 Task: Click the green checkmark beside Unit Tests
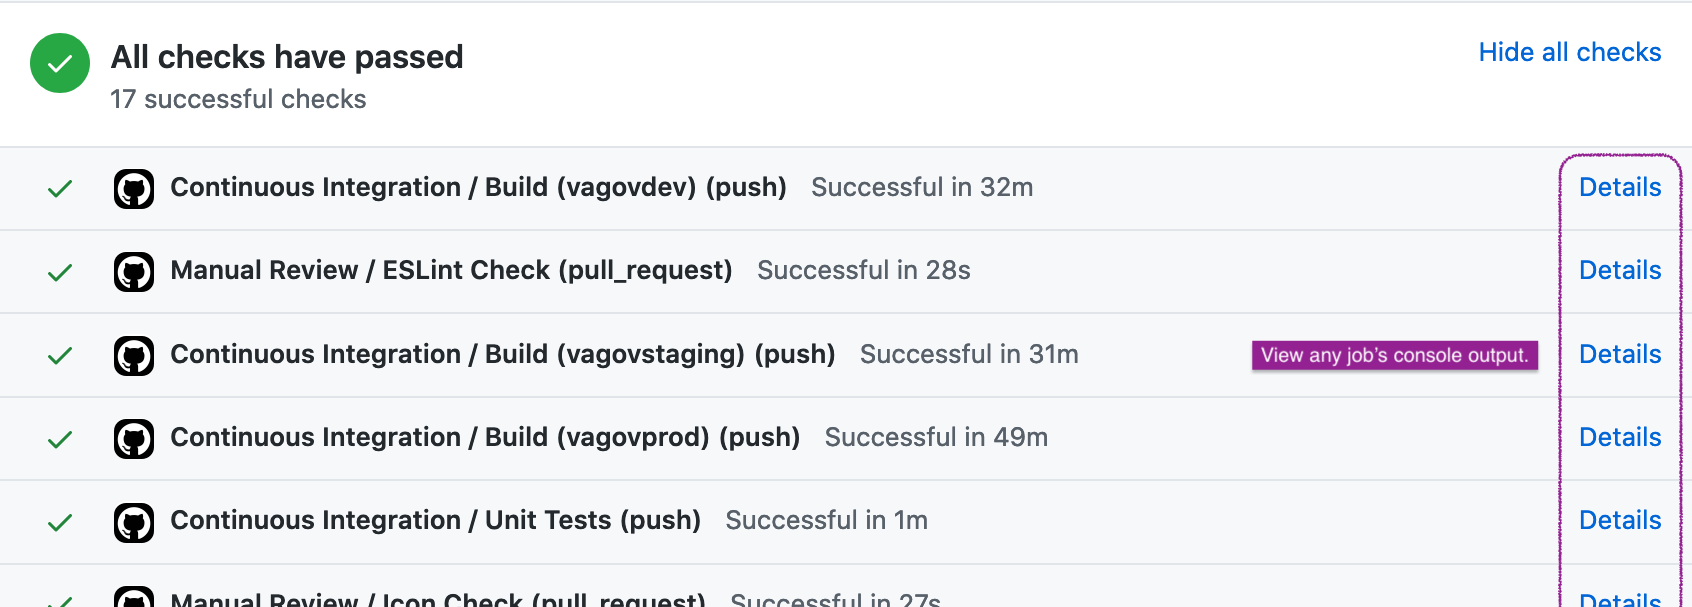pyautogui.click(x=59, y=521)
